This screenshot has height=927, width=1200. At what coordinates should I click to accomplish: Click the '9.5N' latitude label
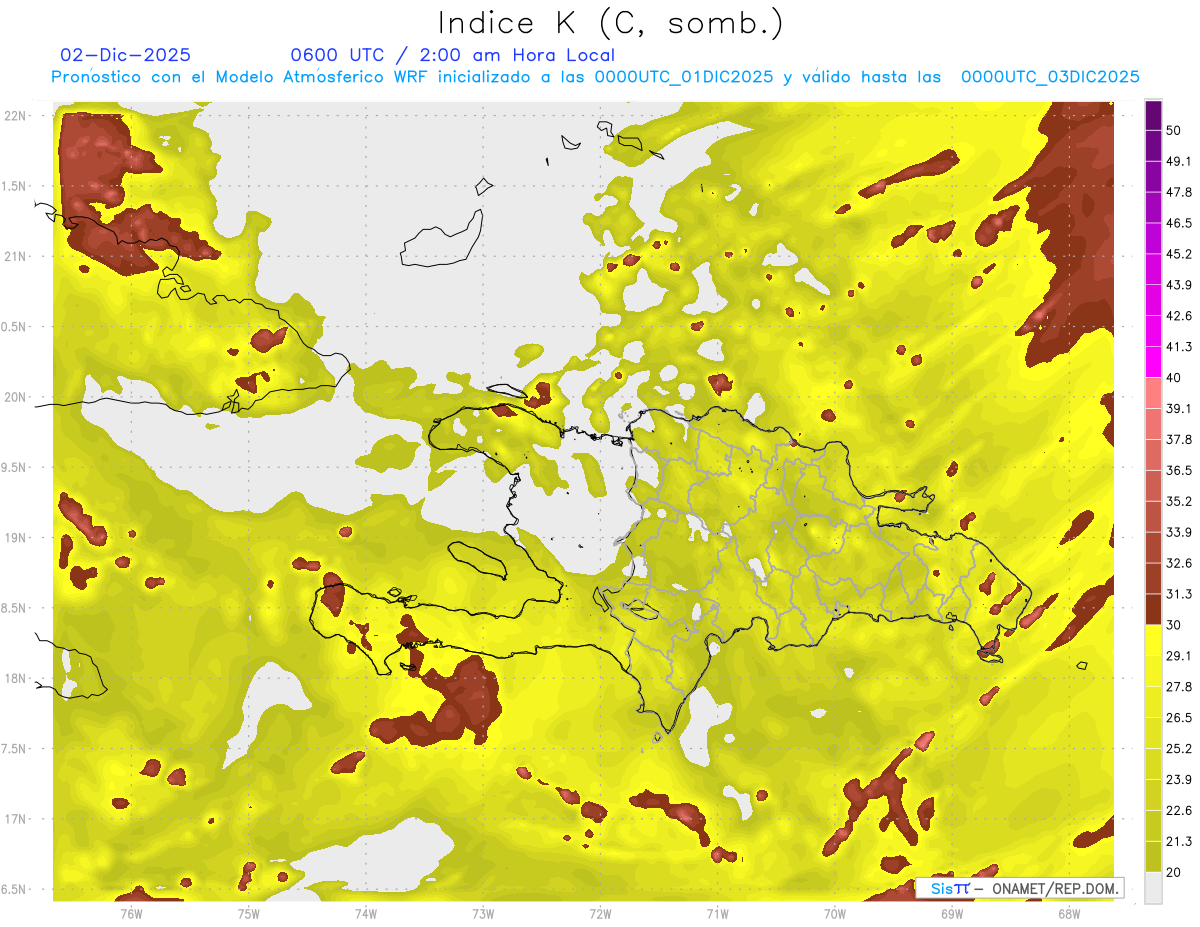(14, 467)
